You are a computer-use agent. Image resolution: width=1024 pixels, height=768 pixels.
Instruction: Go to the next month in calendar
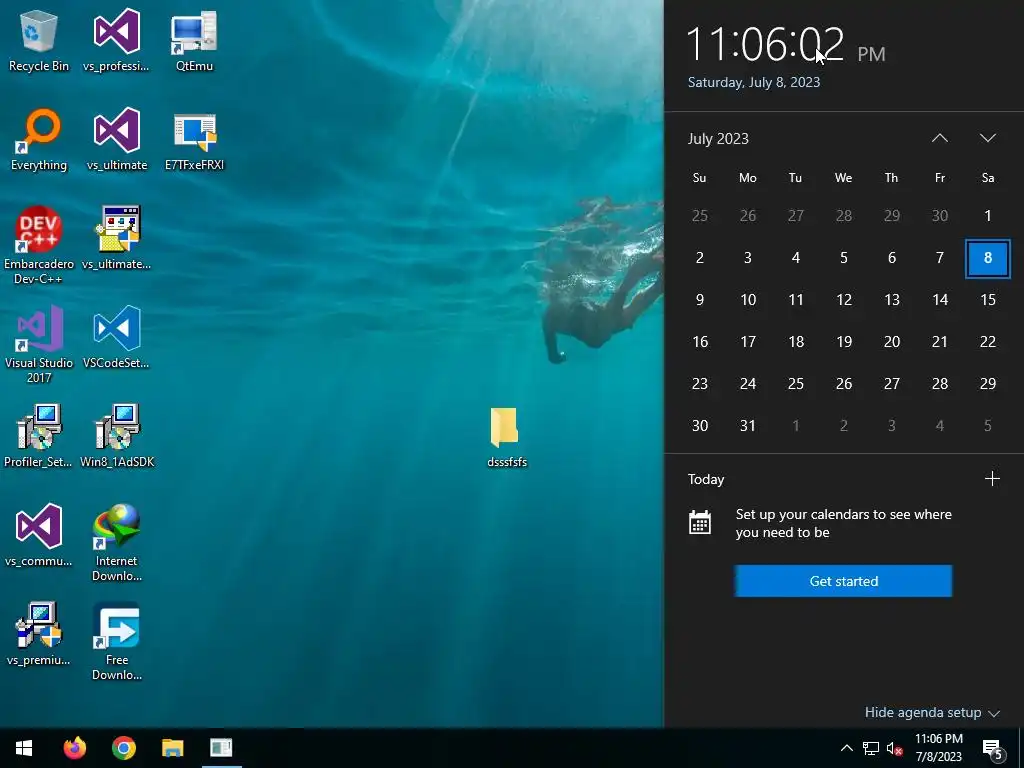click(x=987, y=138)
